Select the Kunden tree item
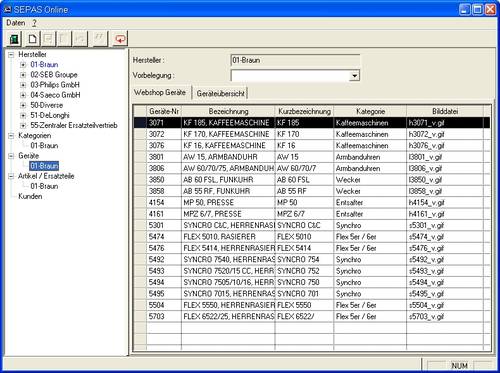 click(30, 196)
